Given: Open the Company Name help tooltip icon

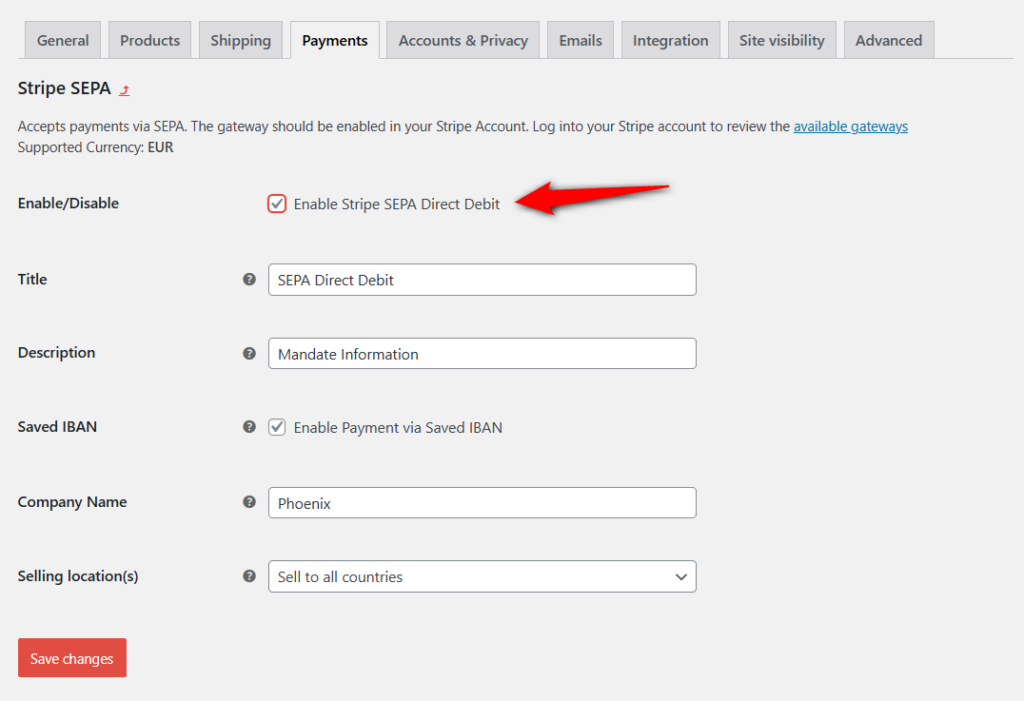Looking at the screenshot, I should (x=249, y=502).
